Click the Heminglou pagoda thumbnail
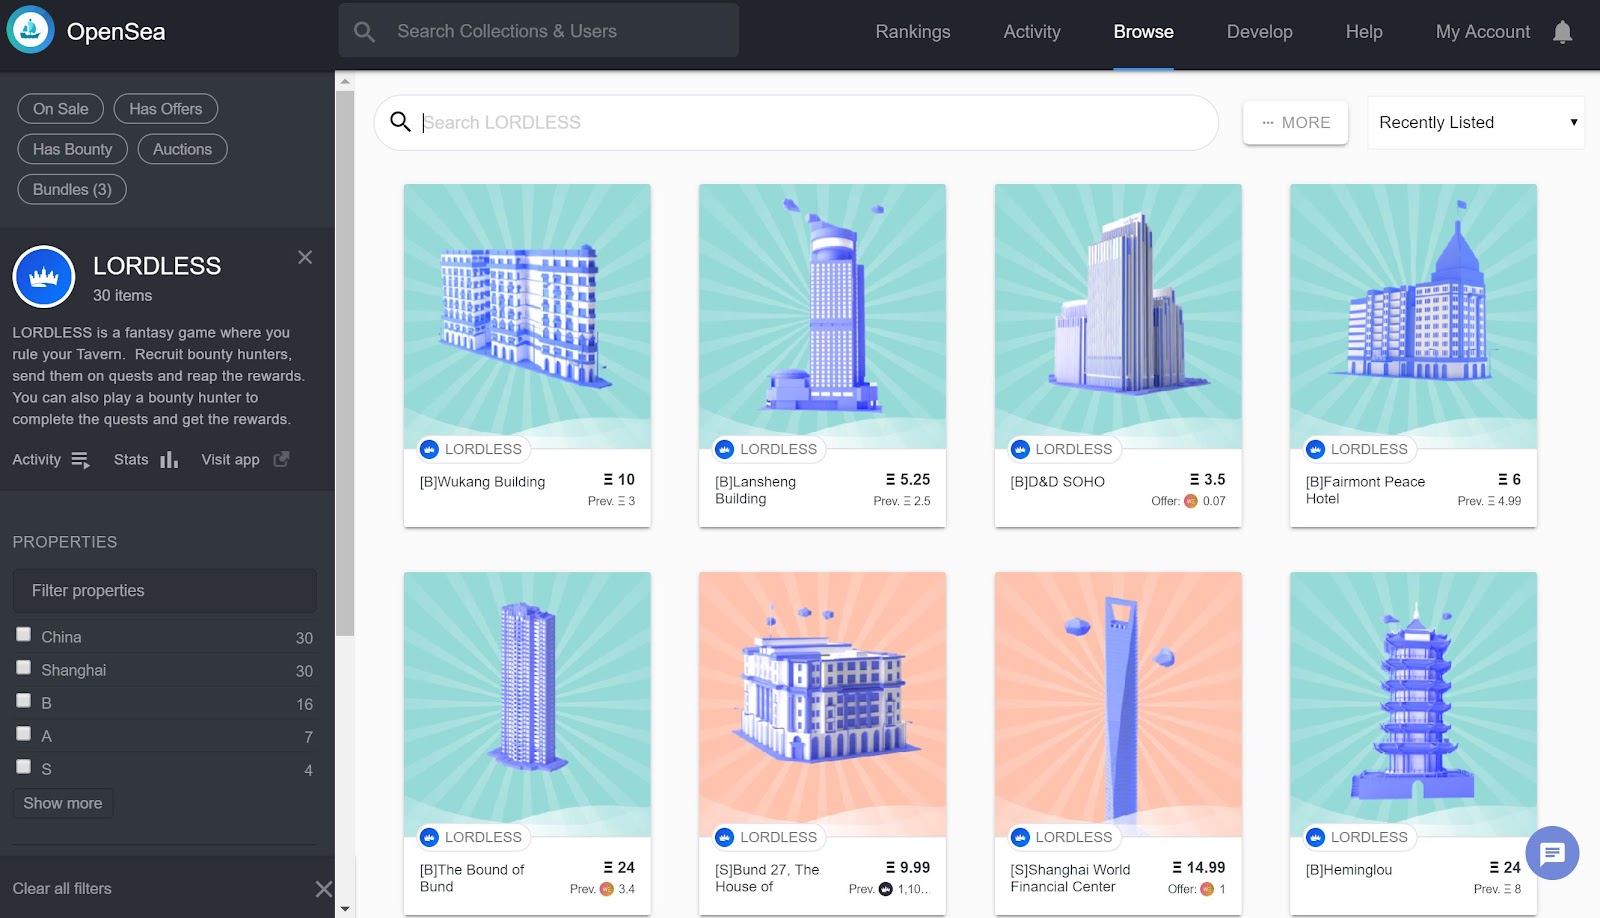 (1413, 704)
